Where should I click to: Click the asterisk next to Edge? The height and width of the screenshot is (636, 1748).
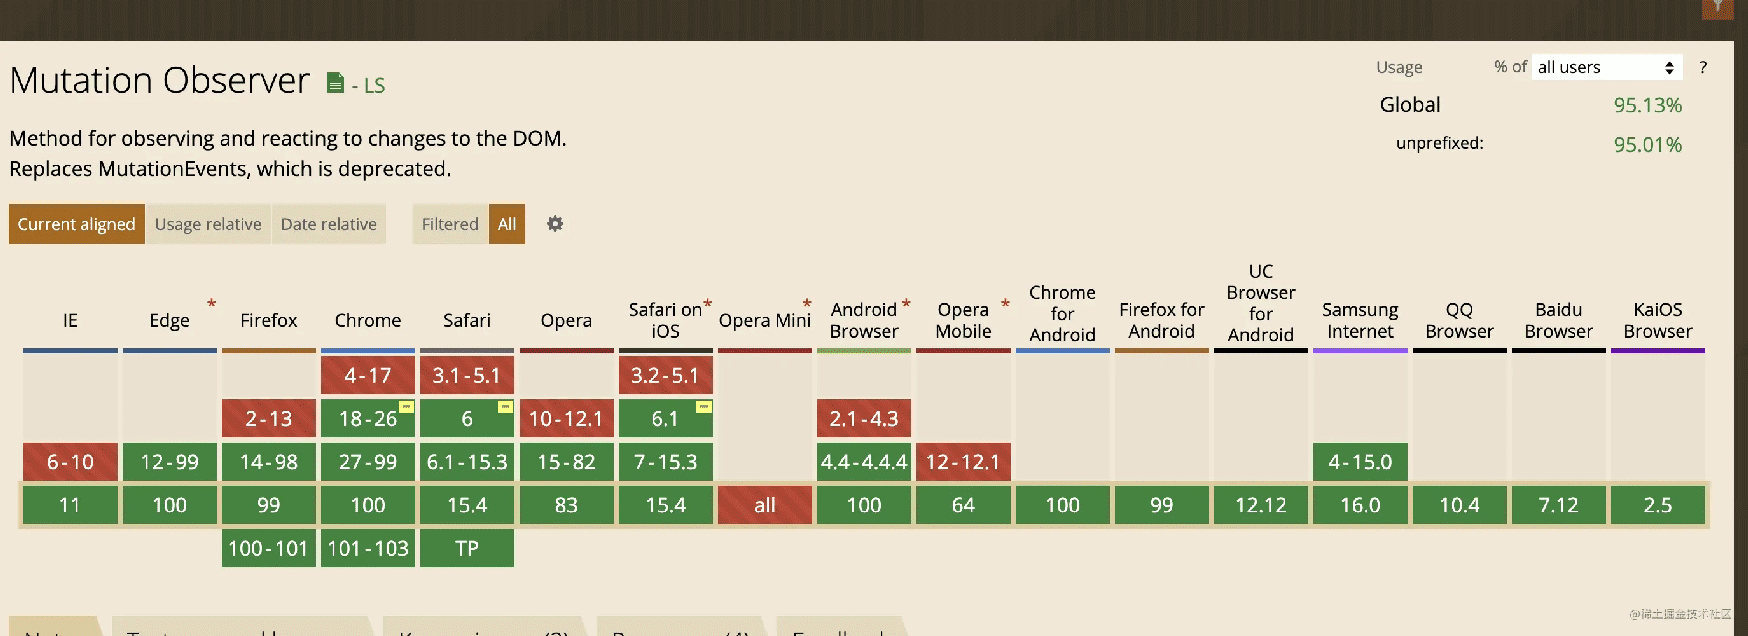pyautogui.click(x=211, y=303)
